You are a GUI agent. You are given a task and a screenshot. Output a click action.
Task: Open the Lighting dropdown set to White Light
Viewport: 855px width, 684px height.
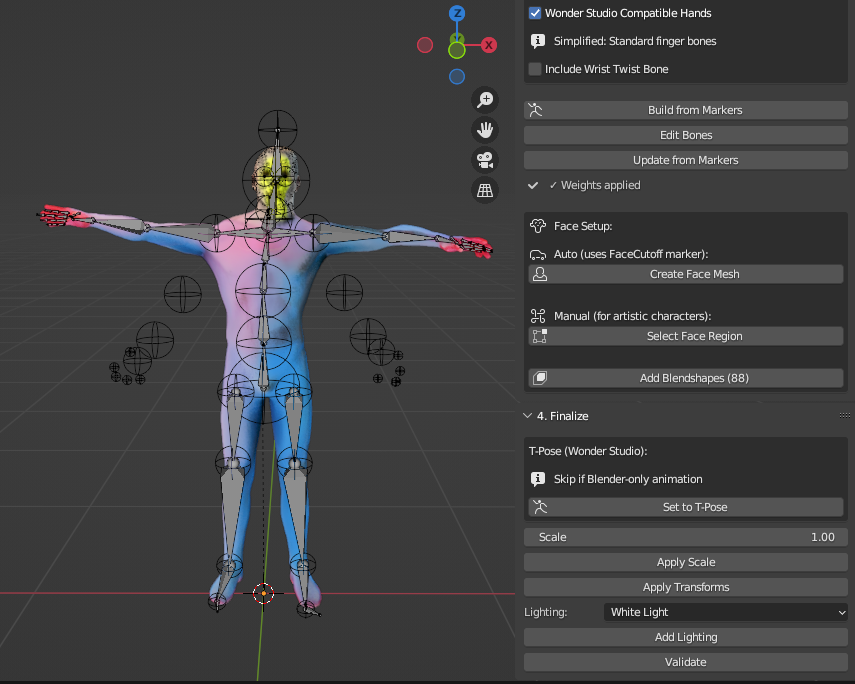[x=726, y=612]
